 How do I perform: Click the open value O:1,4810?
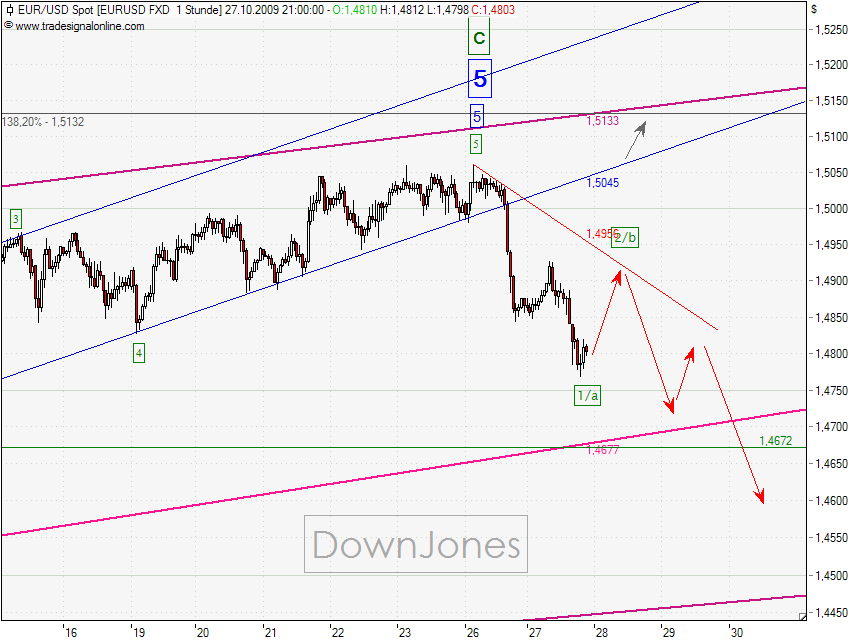point(355,9)
